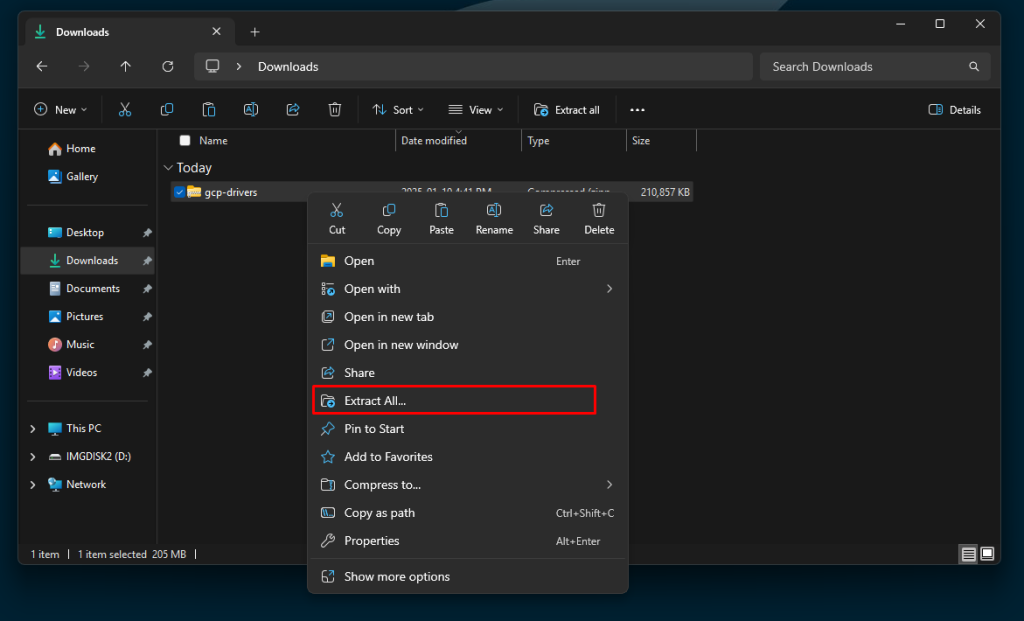Refresh the Downloads folder view
Viewport: 1024px width, 621px height.
[167, 66]
